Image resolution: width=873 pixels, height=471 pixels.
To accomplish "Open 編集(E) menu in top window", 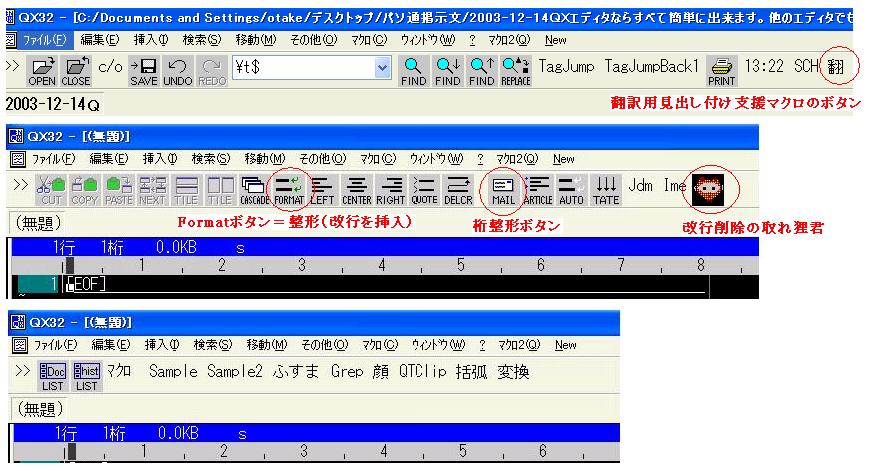I will click(100, 40).
